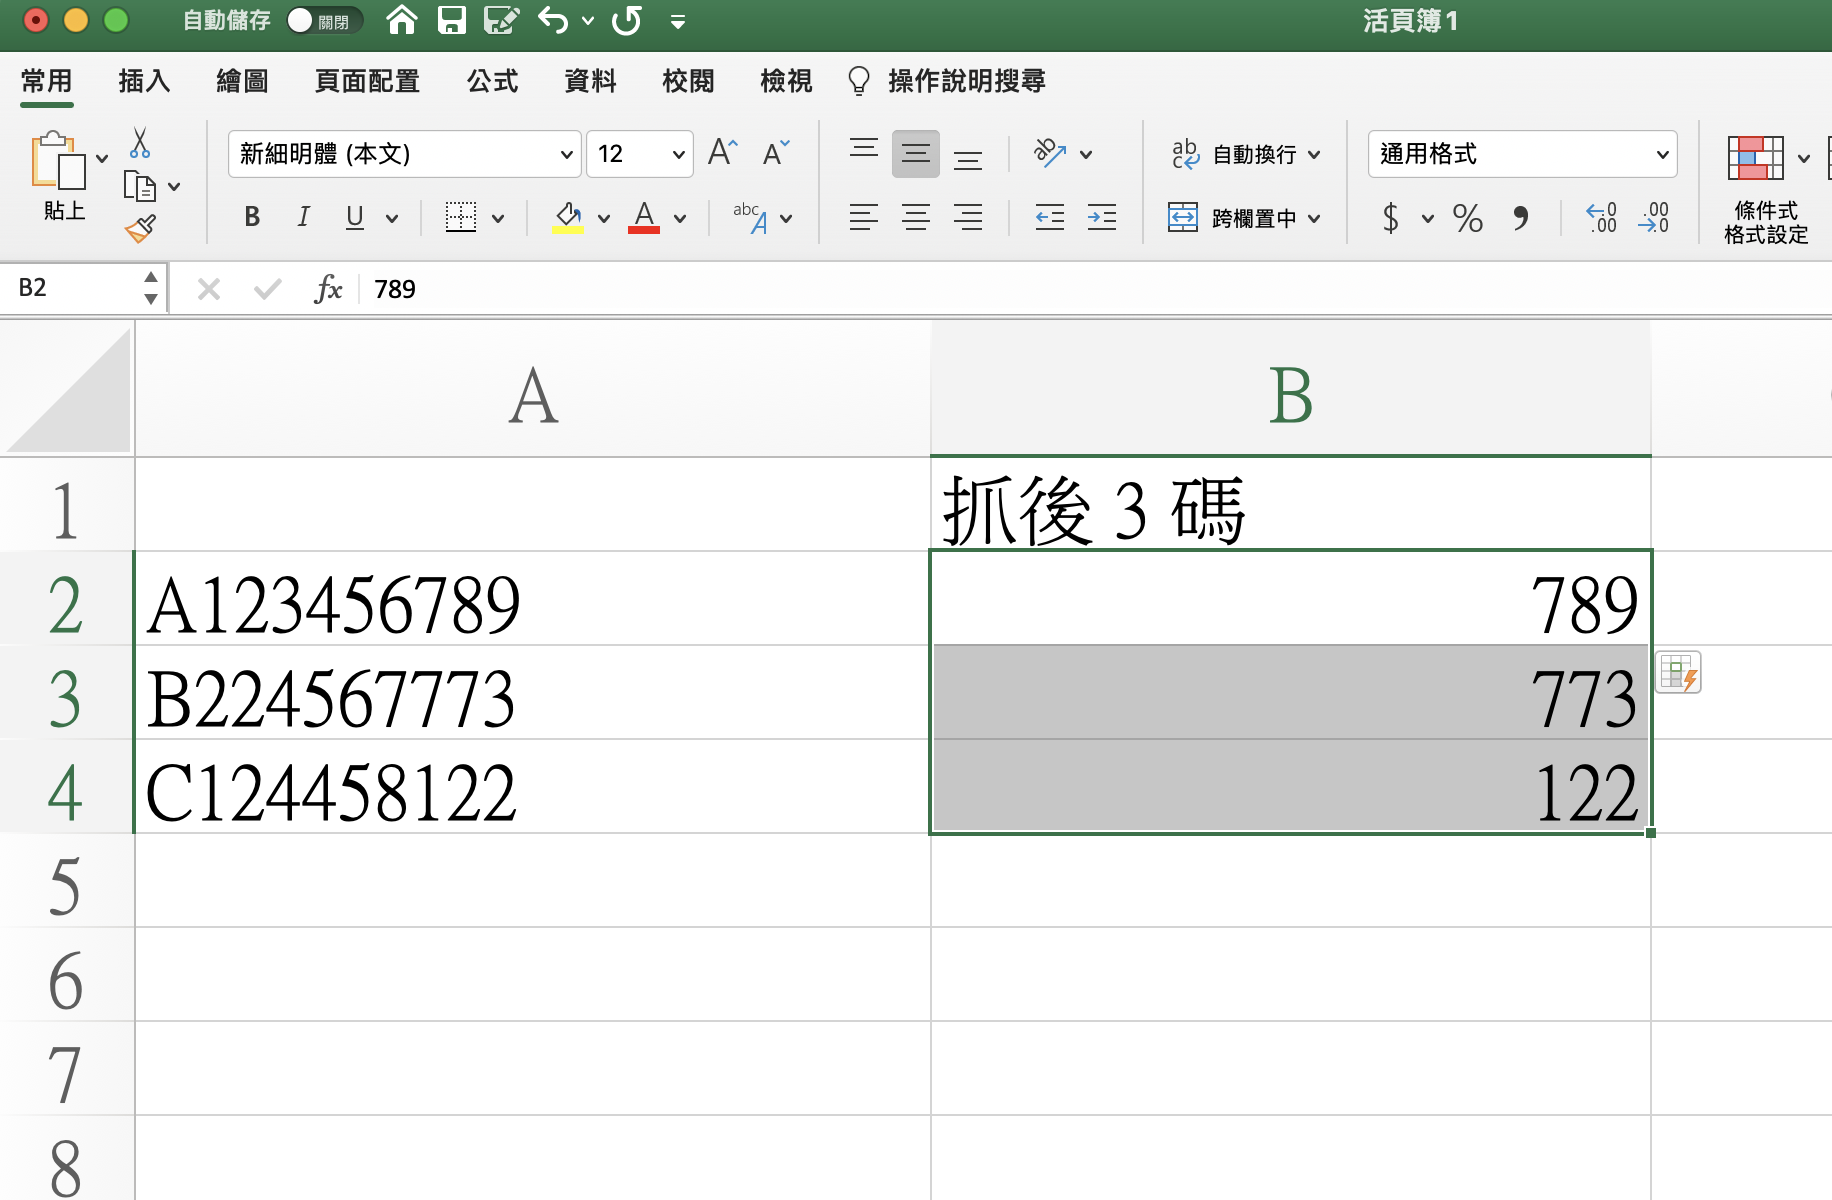
Task: Click the Copy icon
Action: coord(140,186)
